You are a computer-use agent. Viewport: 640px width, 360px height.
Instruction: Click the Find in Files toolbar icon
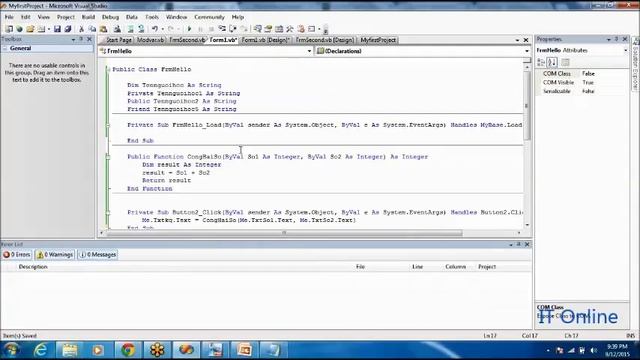[117, 29]
